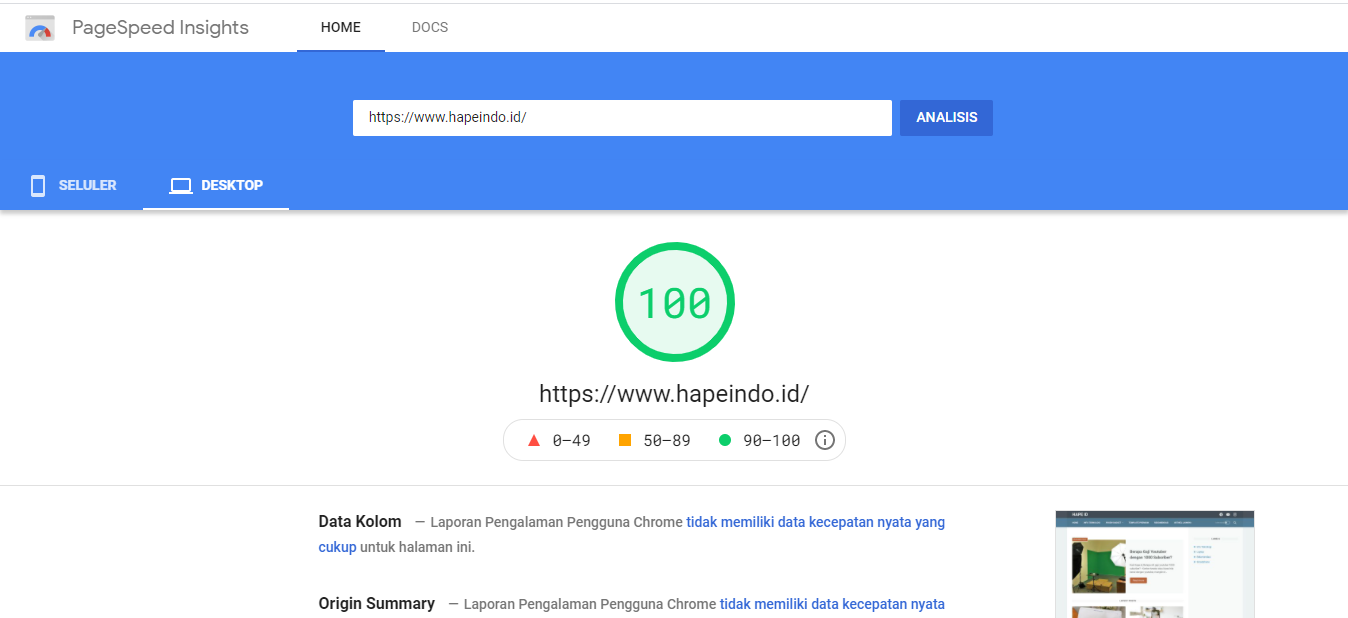Click the 90–100 legend label
Image resolution: width=1348 pixels, height=618 pixels.
coord(772,440)
